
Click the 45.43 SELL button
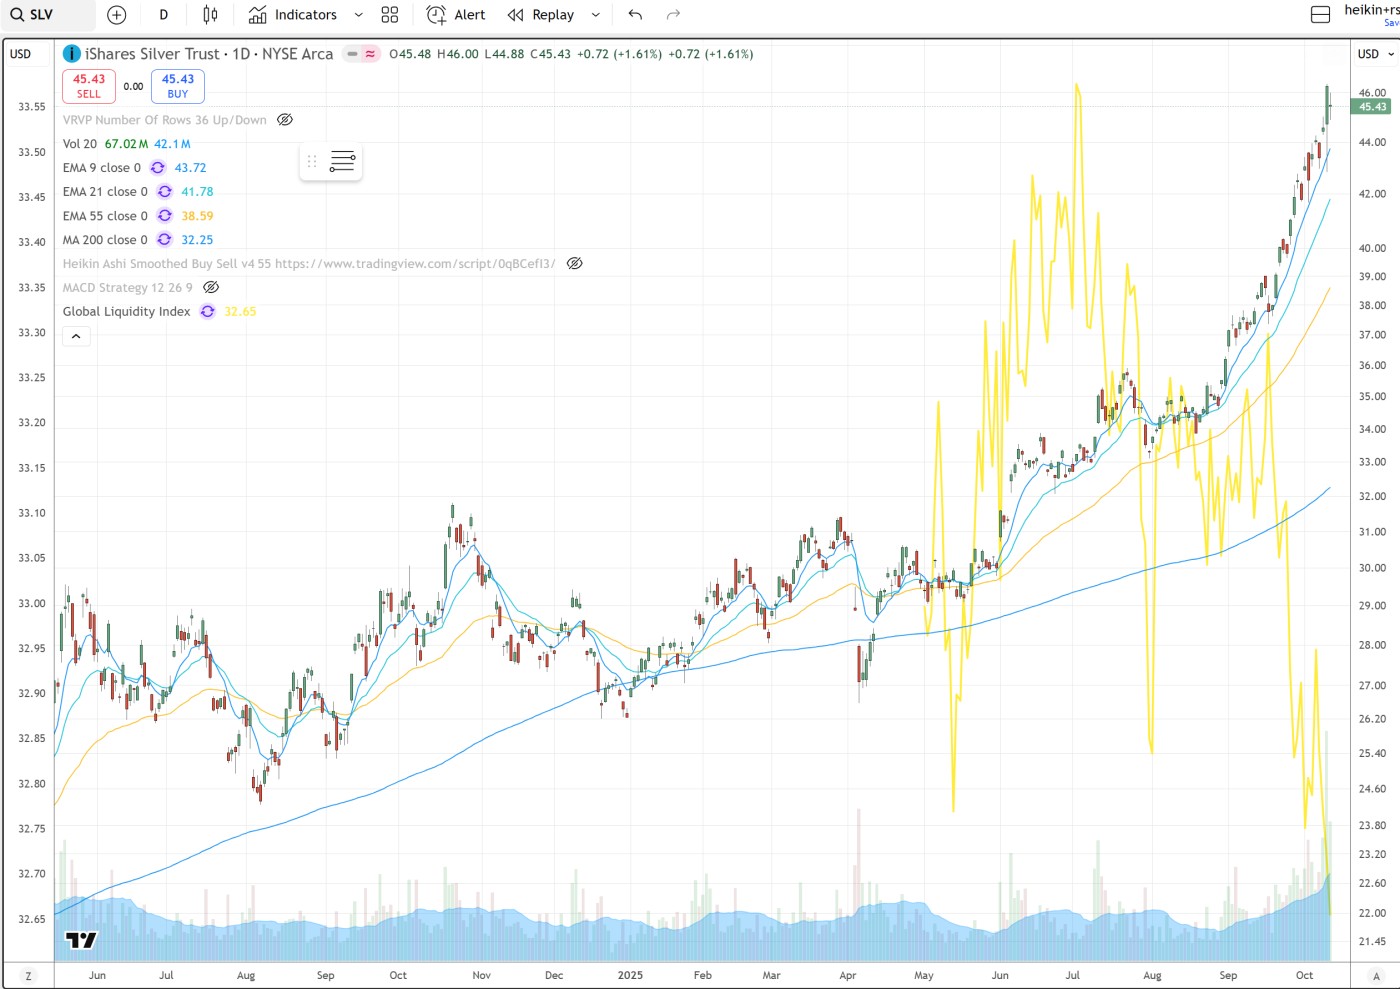[89, 86]
